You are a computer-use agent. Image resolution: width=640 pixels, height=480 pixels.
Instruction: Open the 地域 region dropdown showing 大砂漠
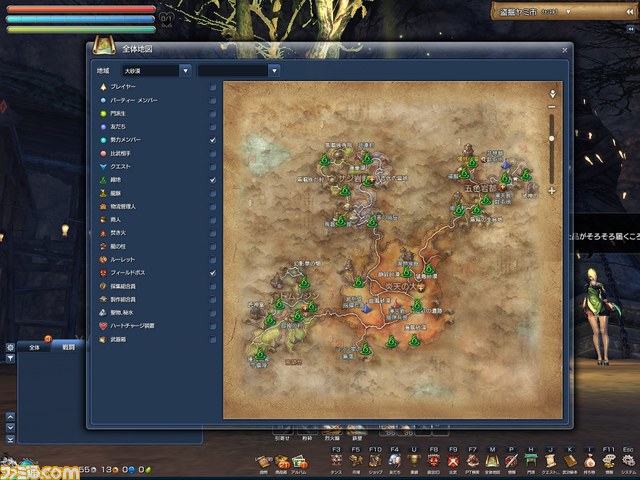[156, 71]
